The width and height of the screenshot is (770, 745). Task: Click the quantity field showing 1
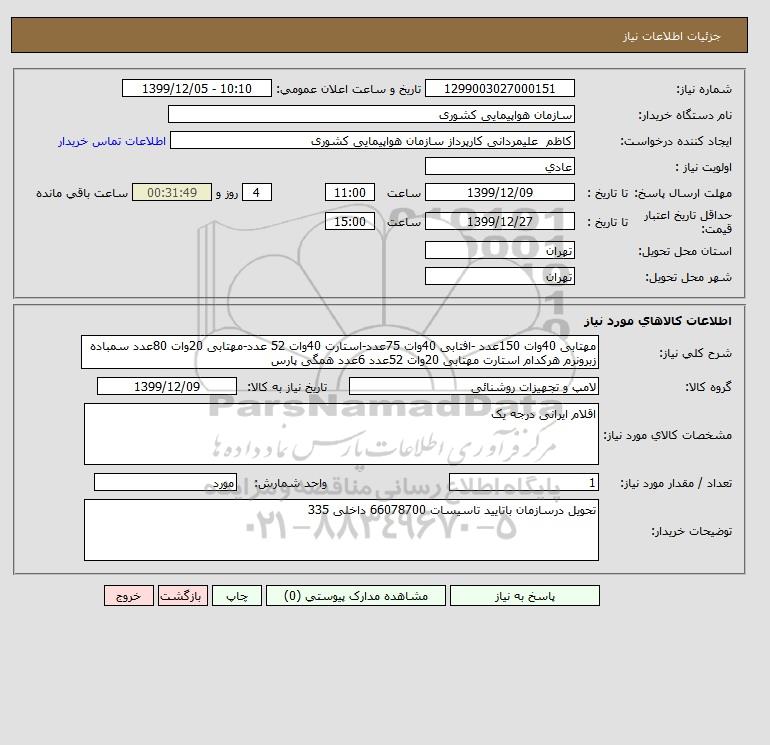point(523,482)
